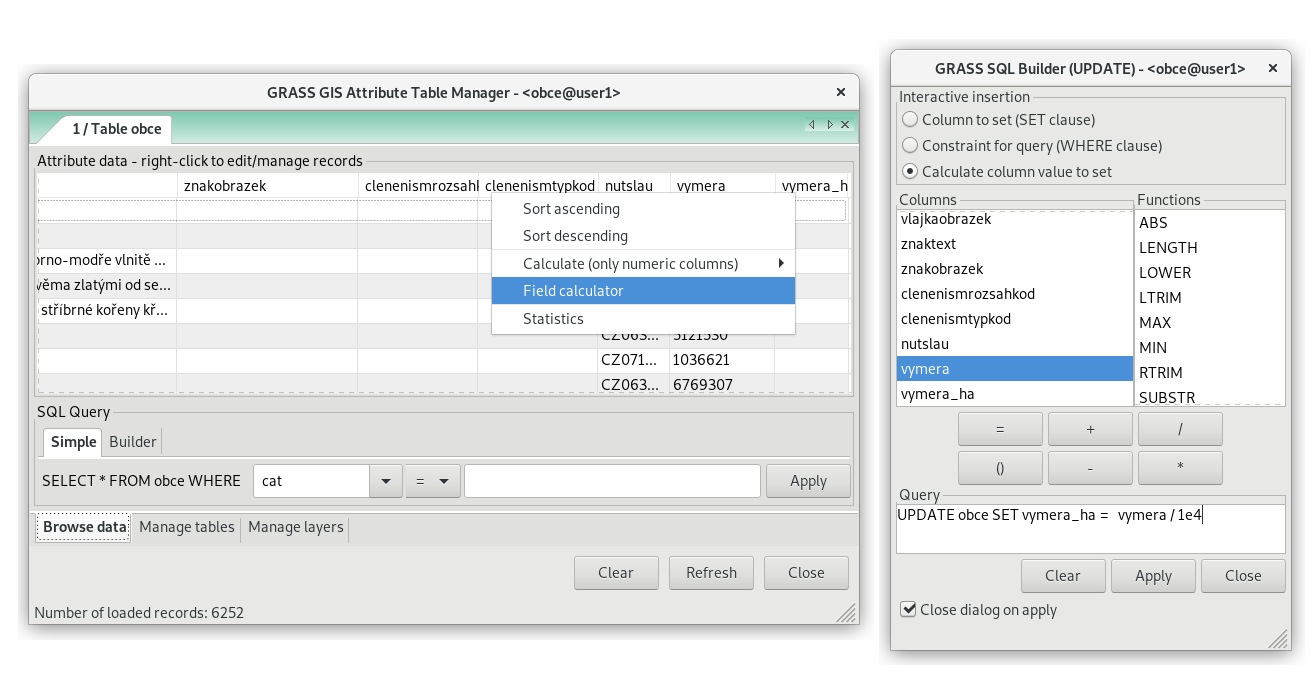This screenshot has height=700, width=1316.
Task: Click table cell with value '1036621'
Action: point(722,360)
